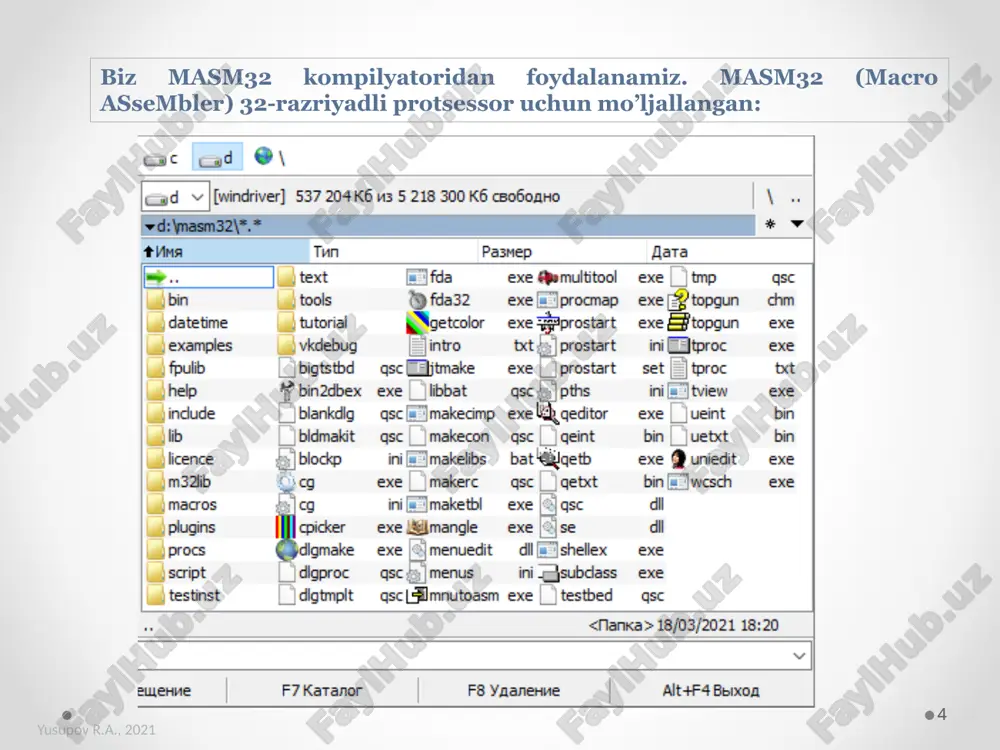Image resolution: width=1000 pixels, height=750 pixels.
Task: Select the fda32 exe icon
Action: pos(417,300)
